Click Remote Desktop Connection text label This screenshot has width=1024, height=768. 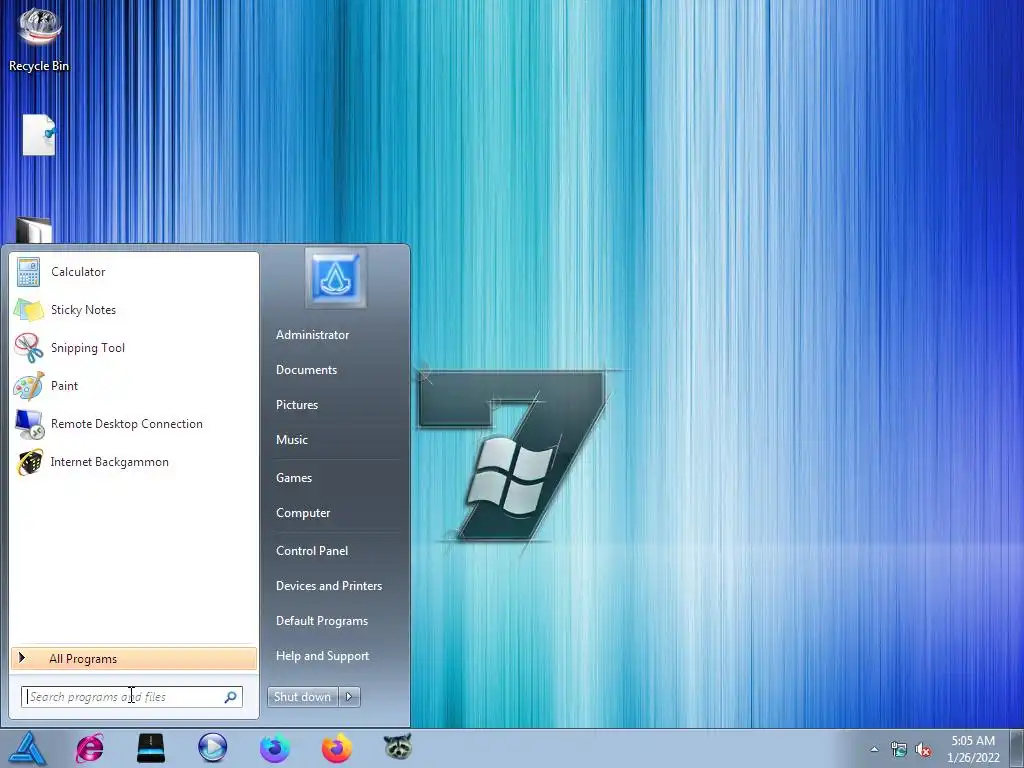(x=127, y=424)
